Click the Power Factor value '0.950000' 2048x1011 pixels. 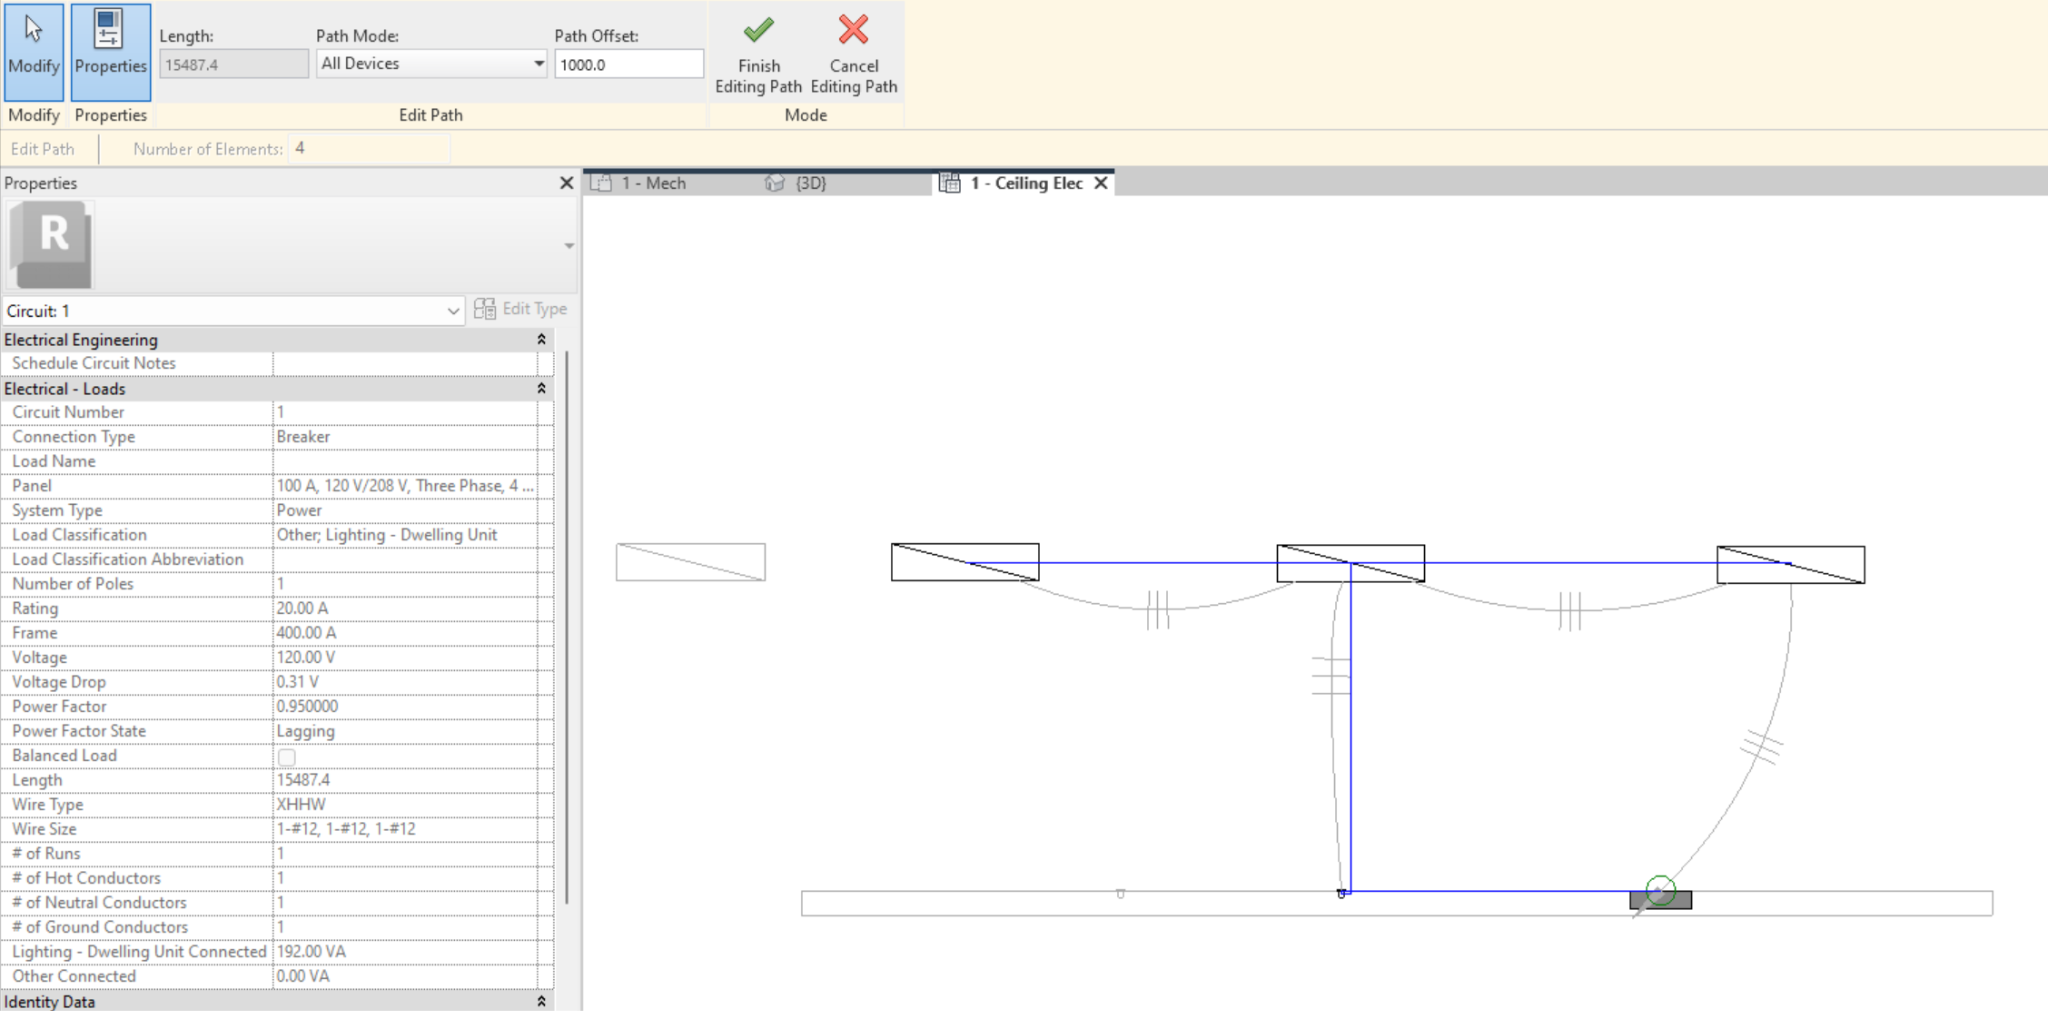click(x=307, y=706)
